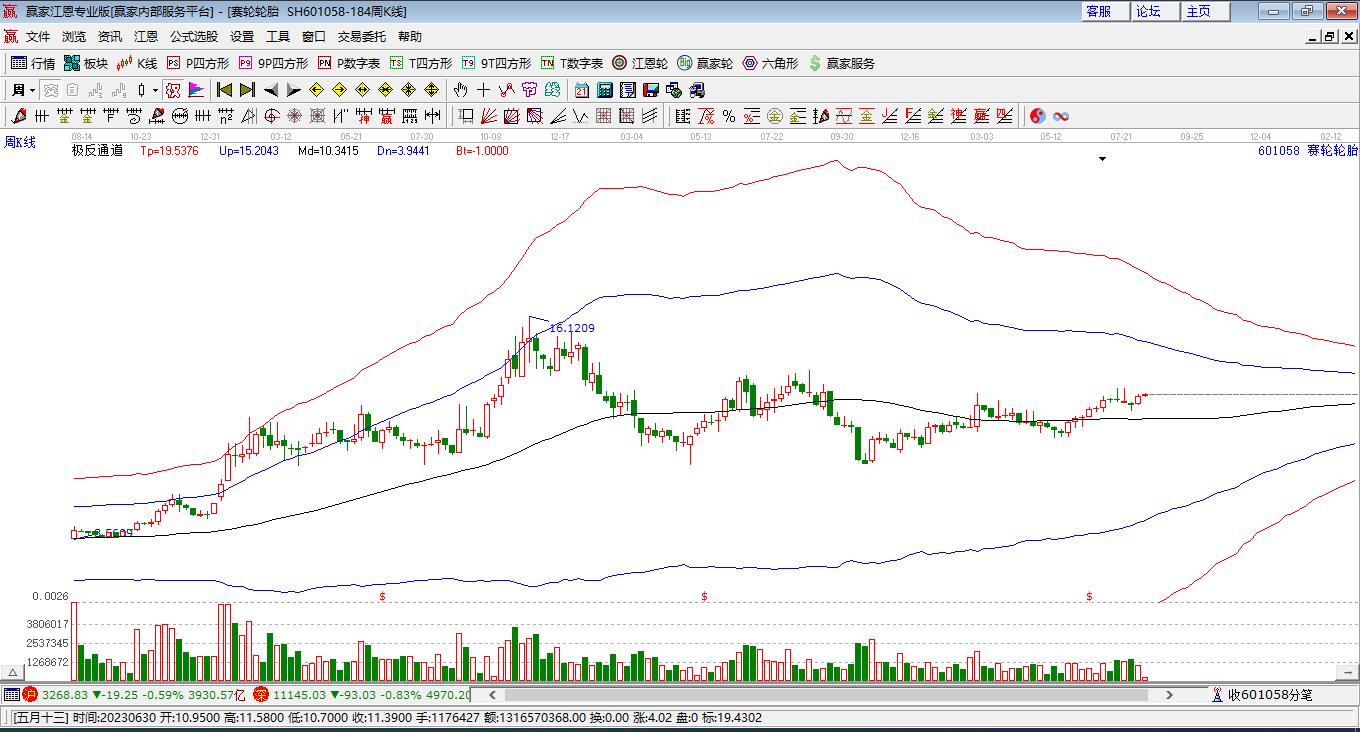Click the 16.1209 peak price label
Viewport: 1360px width, 732px height.
(x=572, y=328)
